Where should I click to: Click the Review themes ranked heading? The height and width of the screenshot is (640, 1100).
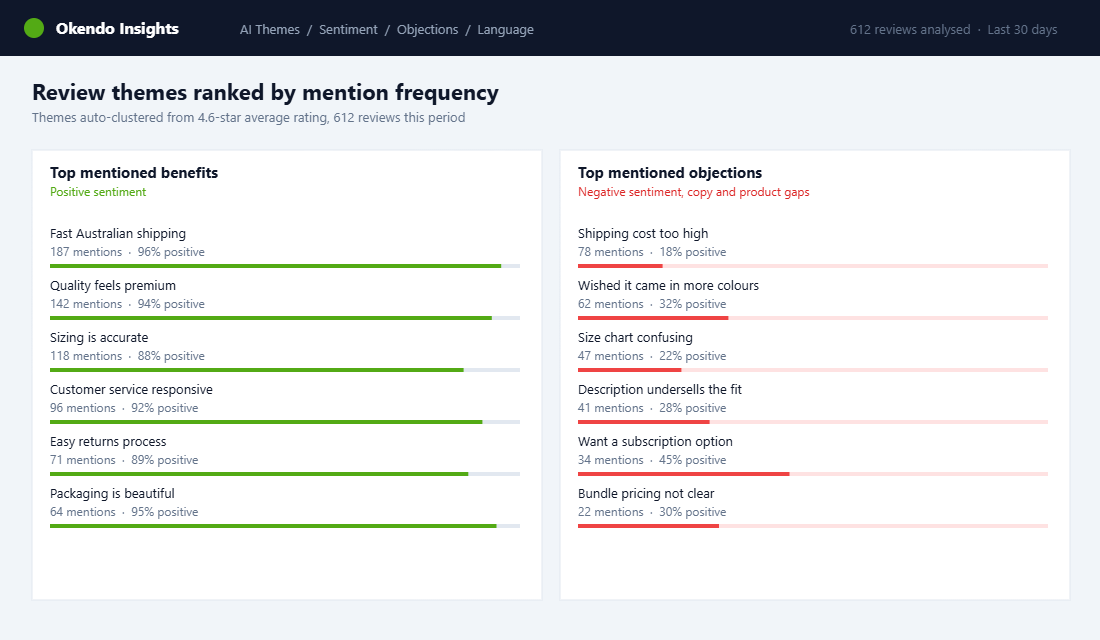(265, 92)
